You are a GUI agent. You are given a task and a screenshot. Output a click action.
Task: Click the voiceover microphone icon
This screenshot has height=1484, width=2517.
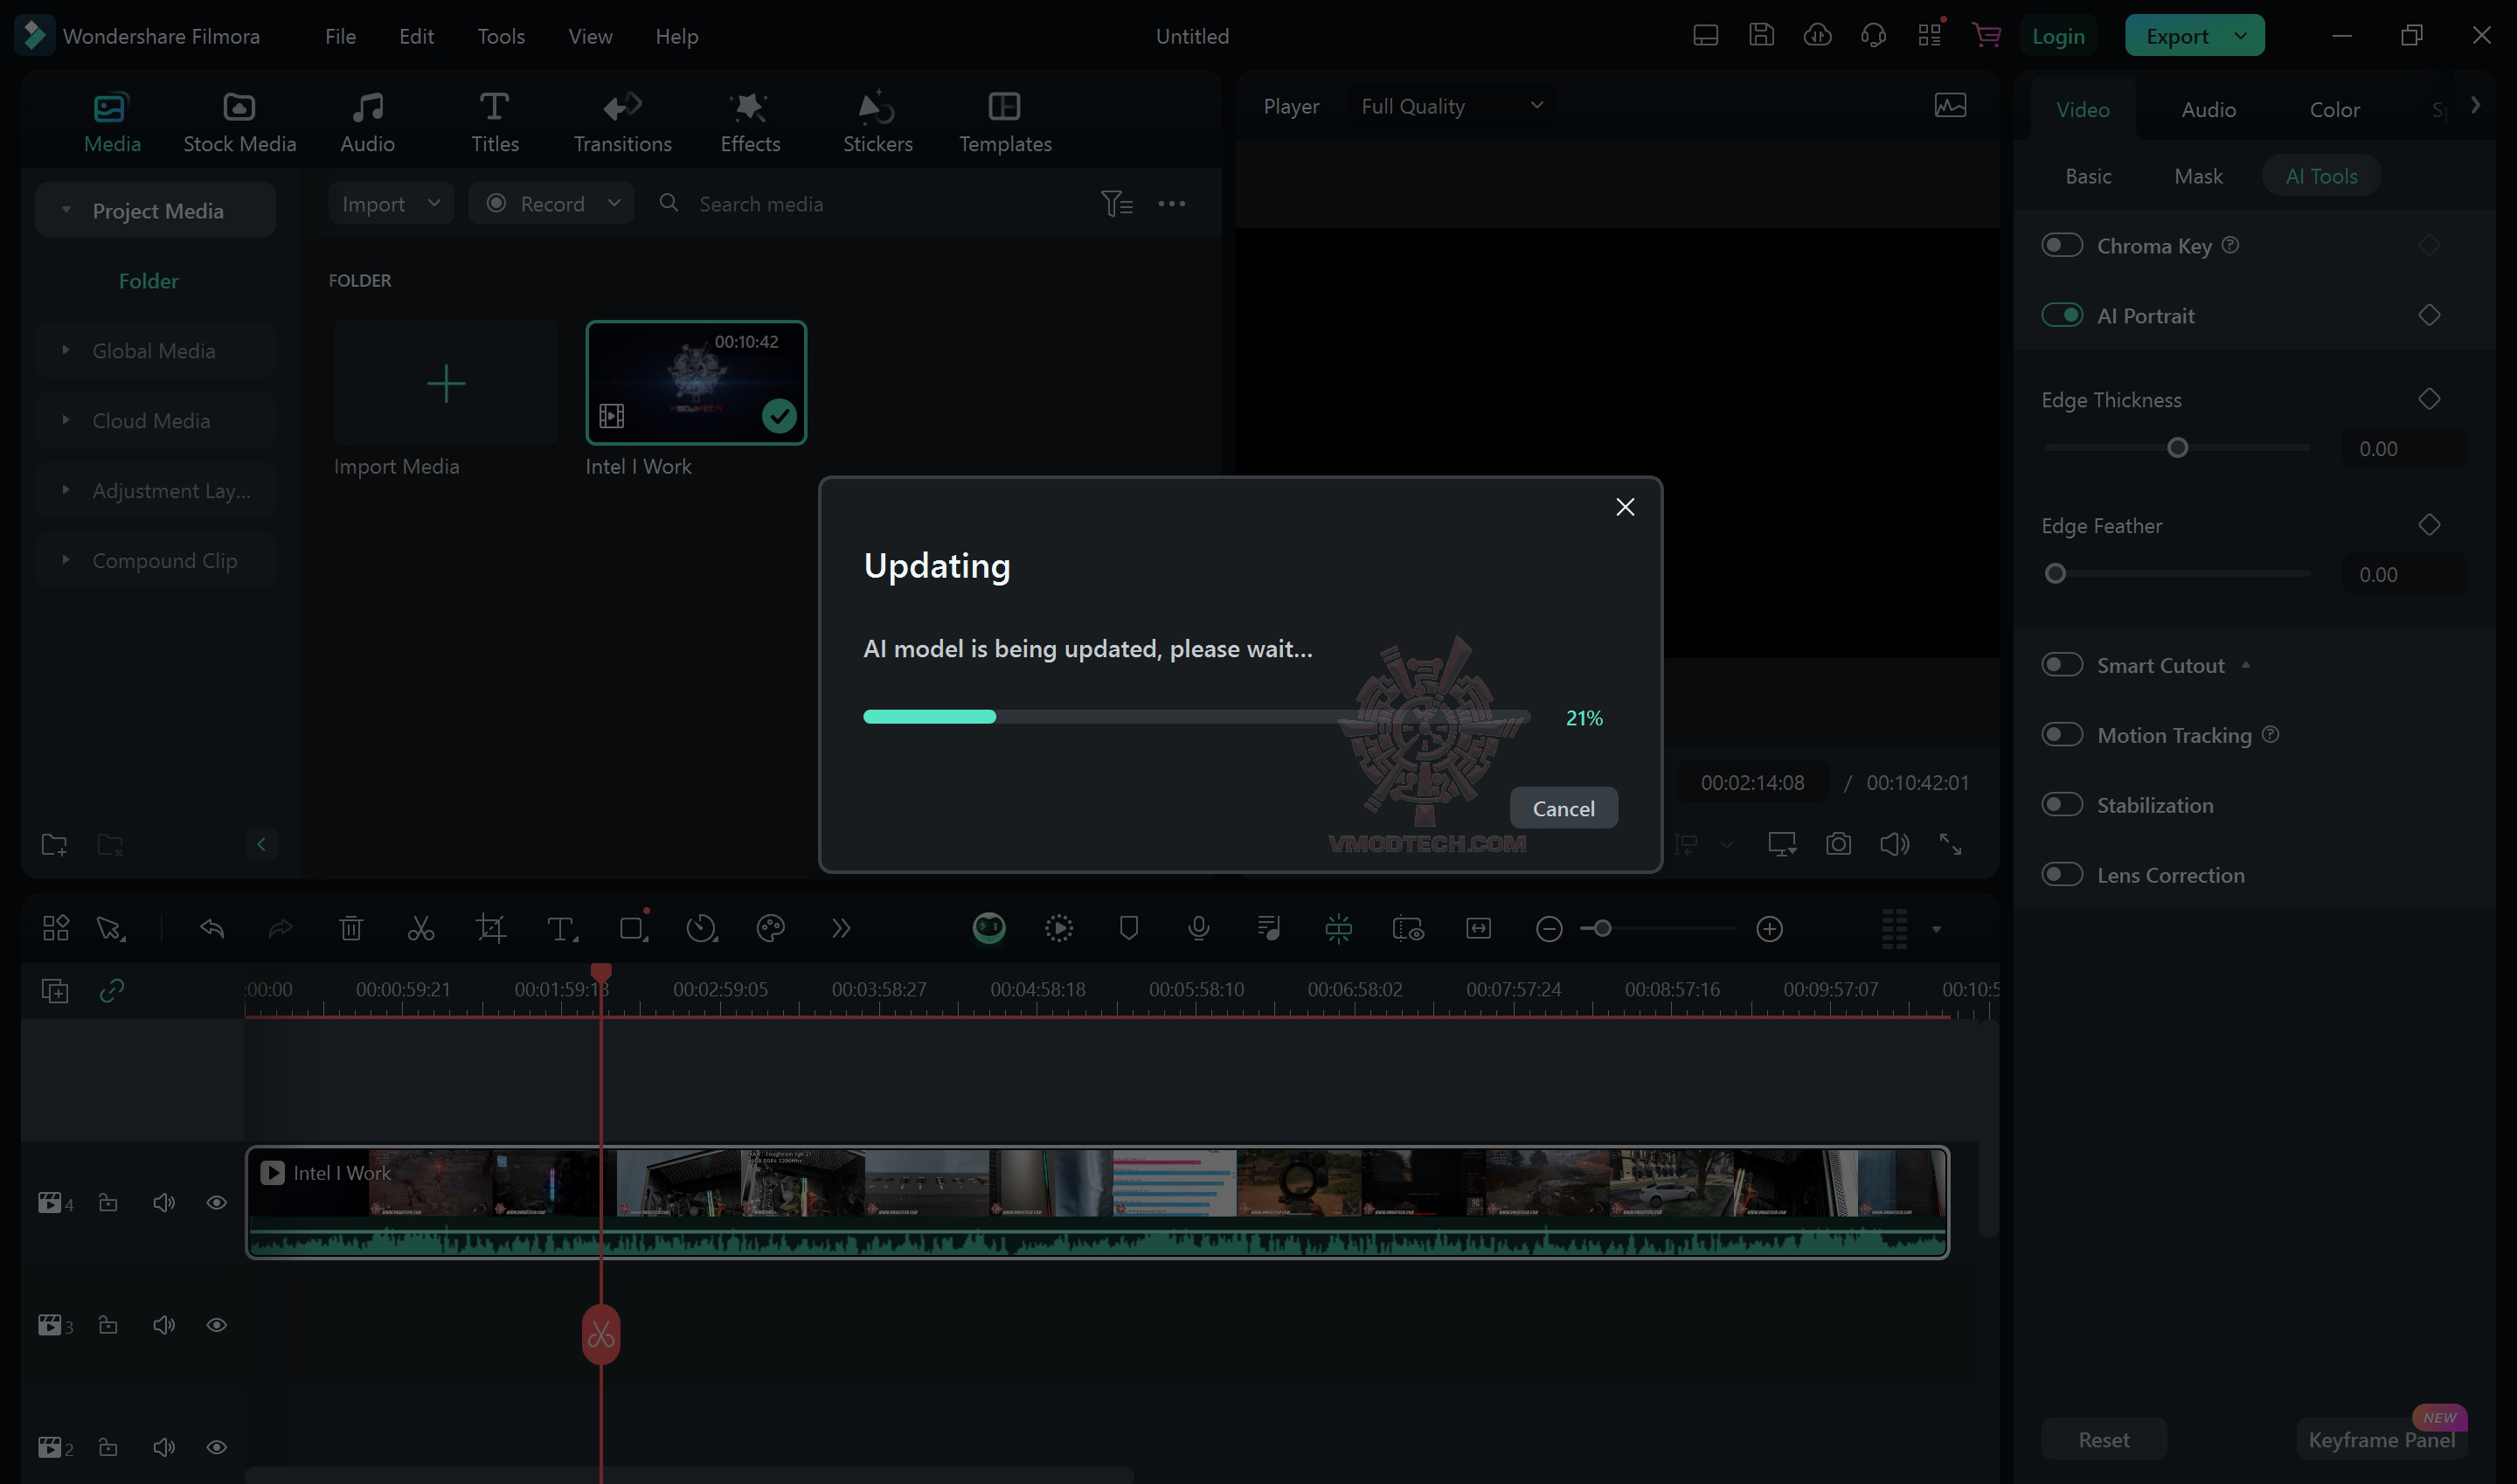pyautogui.click(x=1198, y=929)
